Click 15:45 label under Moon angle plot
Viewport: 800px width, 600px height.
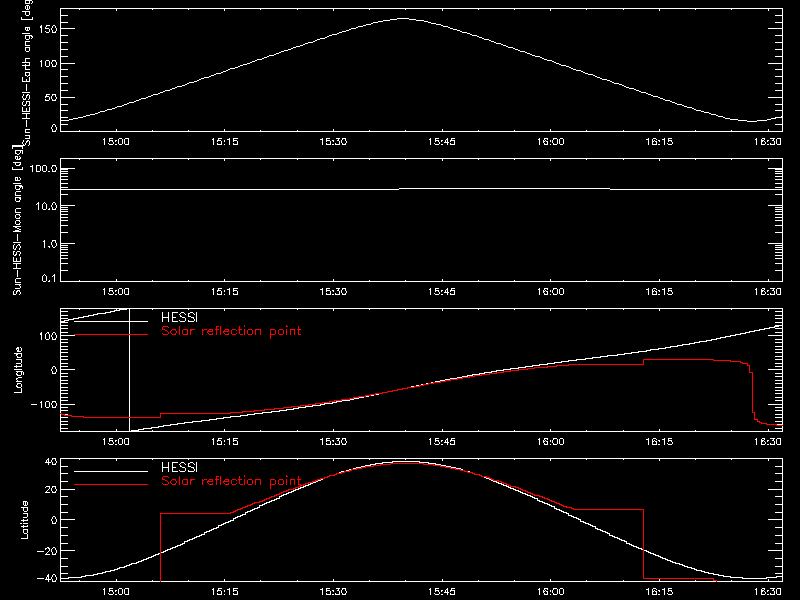click(442, 292)
